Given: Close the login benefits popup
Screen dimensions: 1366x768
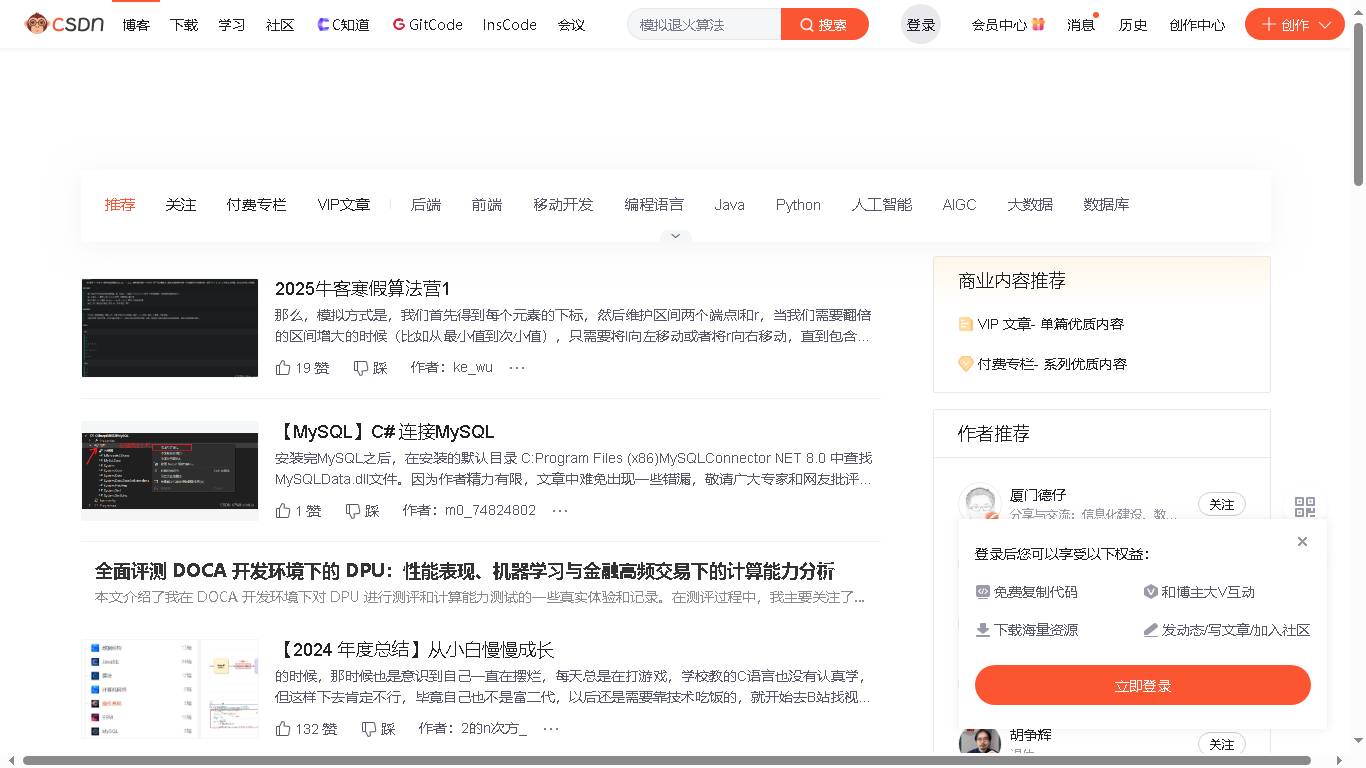Looking at the screenshot, I should click(x=1302, y=541).
